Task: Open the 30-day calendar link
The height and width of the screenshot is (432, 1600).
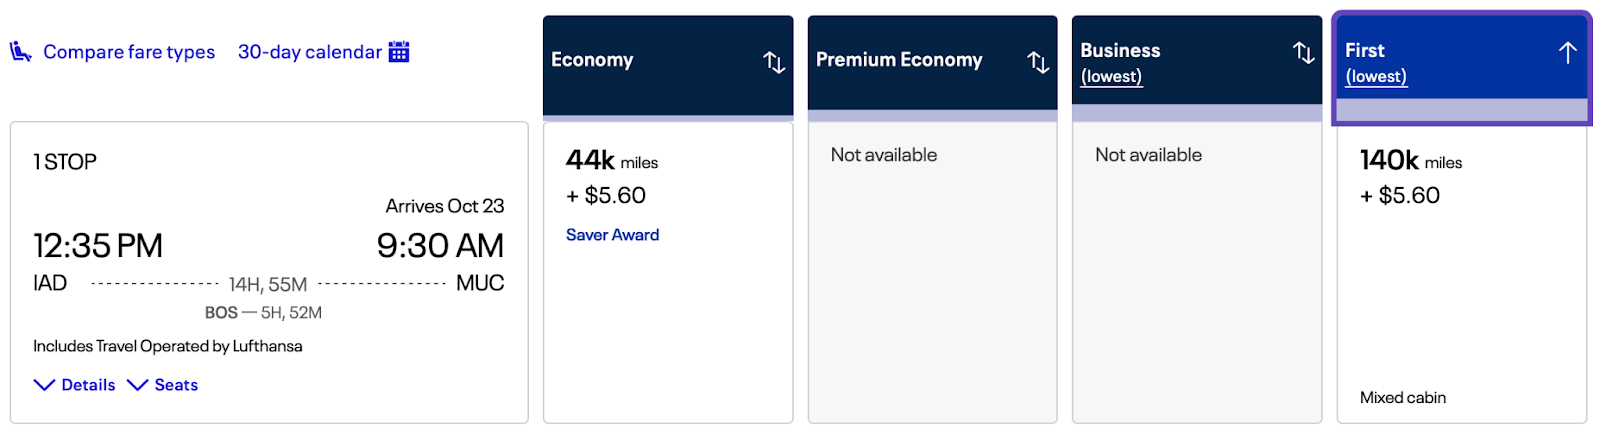Action: (309, 52)
